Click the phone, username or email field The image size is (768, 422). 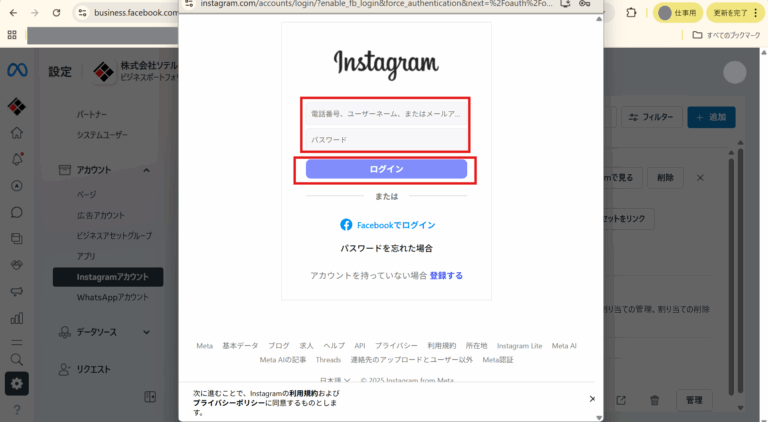click(x=386, y=114)
